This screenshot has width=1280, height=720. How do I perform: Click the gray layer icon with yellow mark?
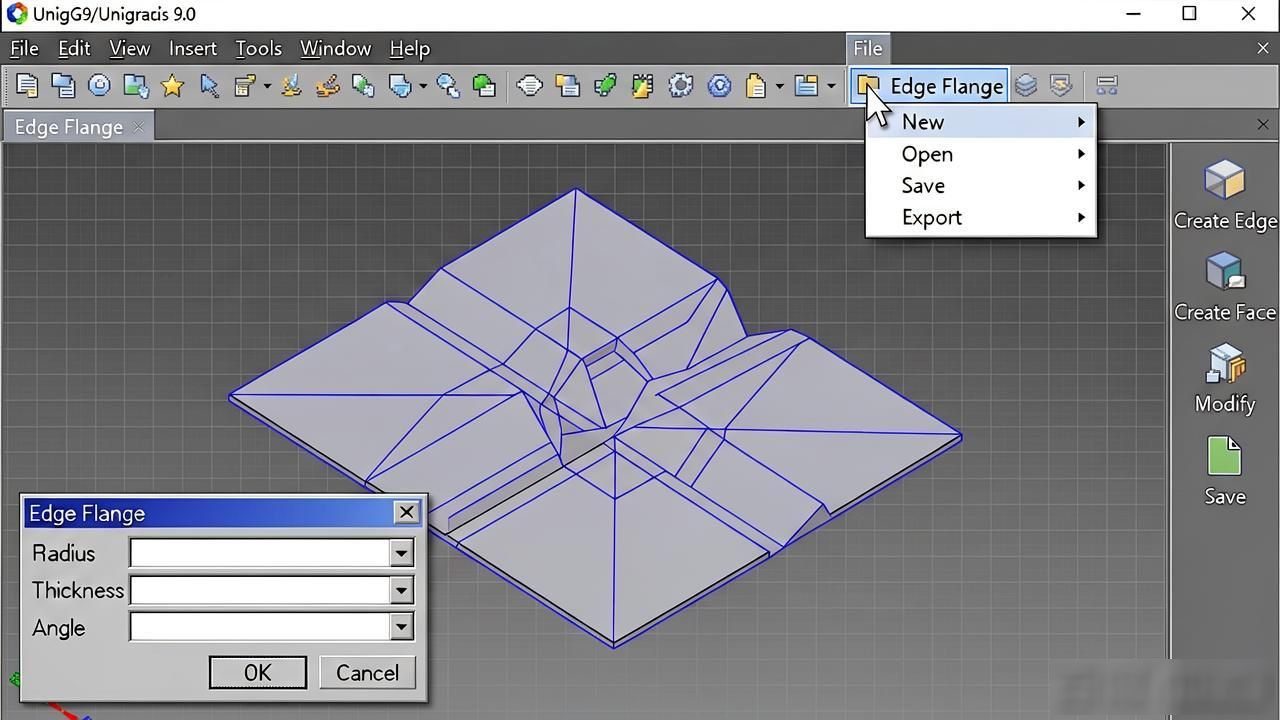[1061, 86]
